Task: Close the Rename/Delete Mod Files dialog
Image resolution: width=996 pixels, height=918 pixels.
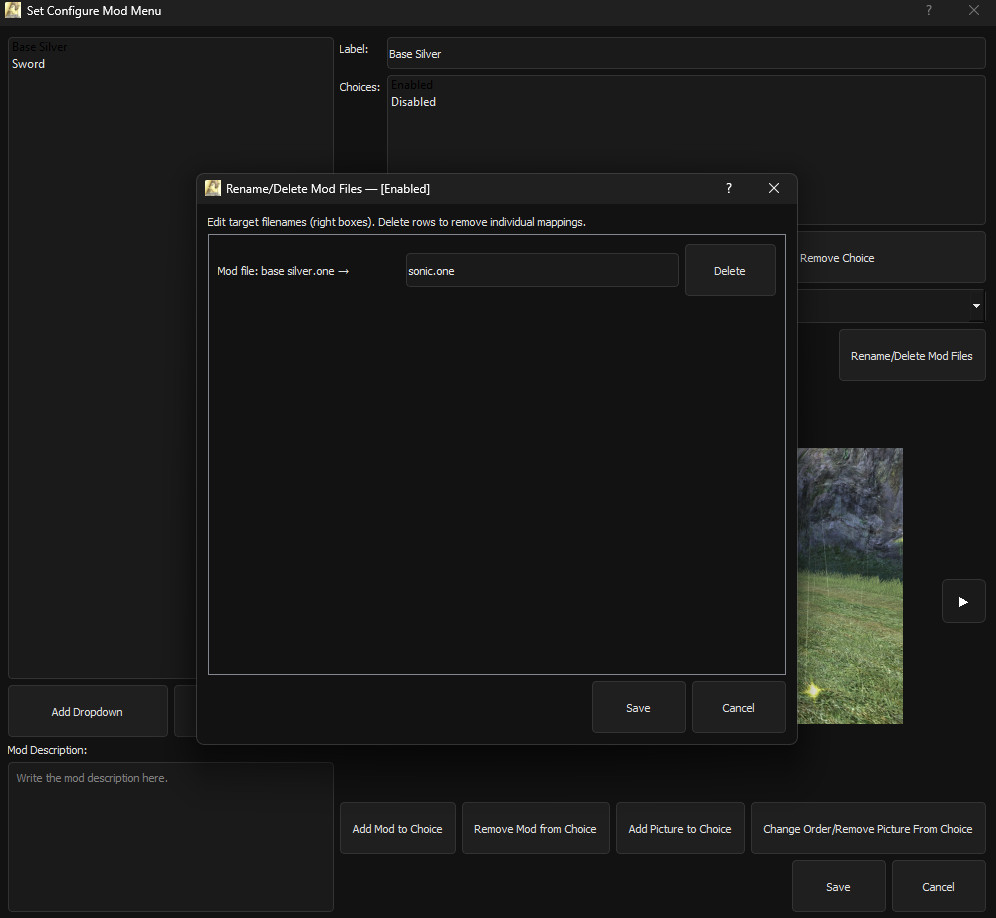Action: pos(774,188)
